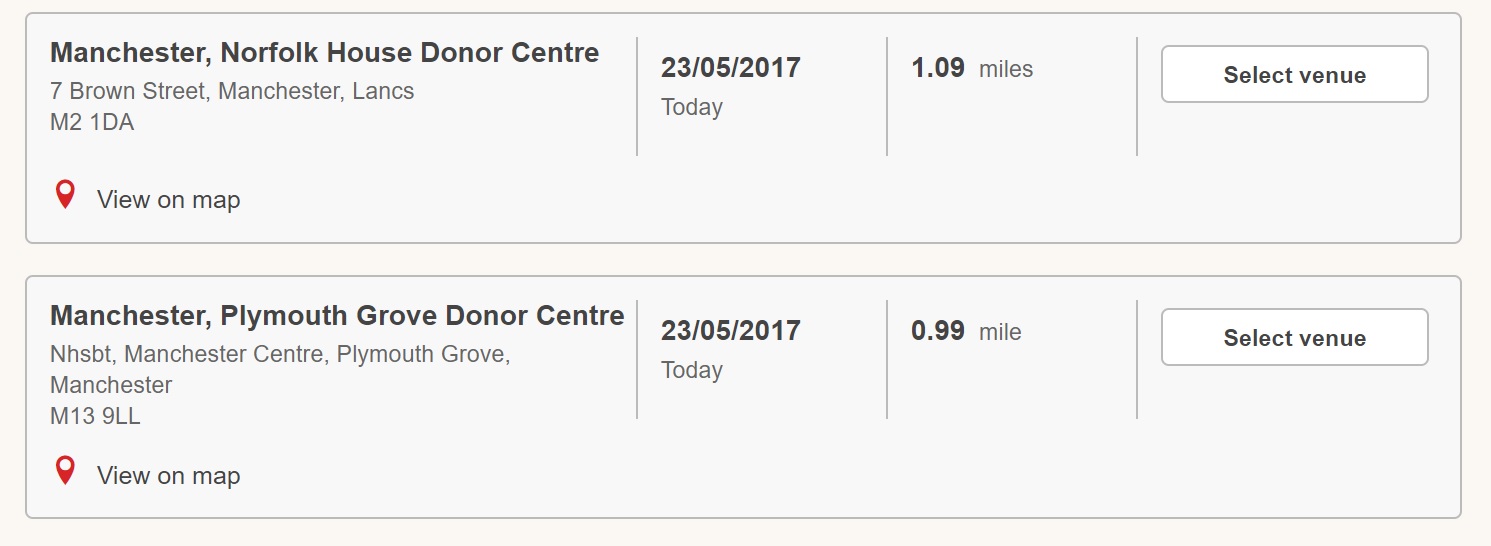Open View on map for Norfolk House
The height and width of the screenshot is (546, 1491).
[x=168, y=200]
